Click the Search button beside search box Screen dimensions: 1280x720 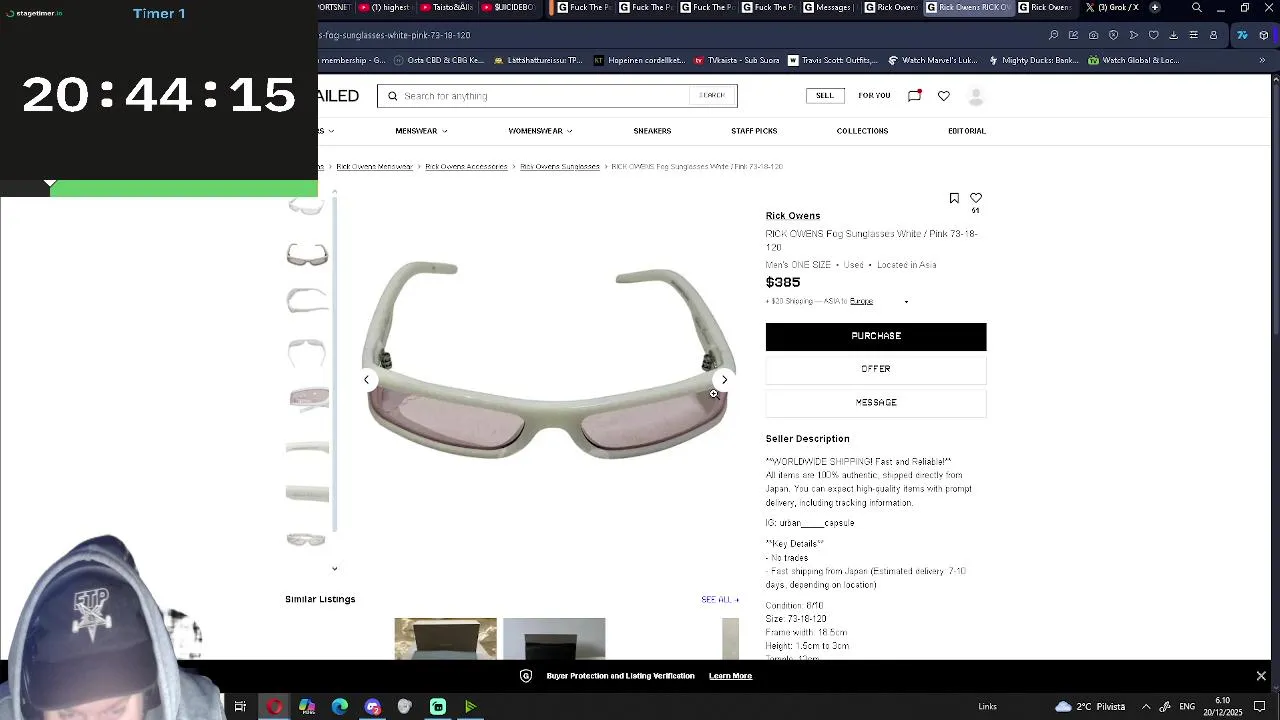click(712, 96)
